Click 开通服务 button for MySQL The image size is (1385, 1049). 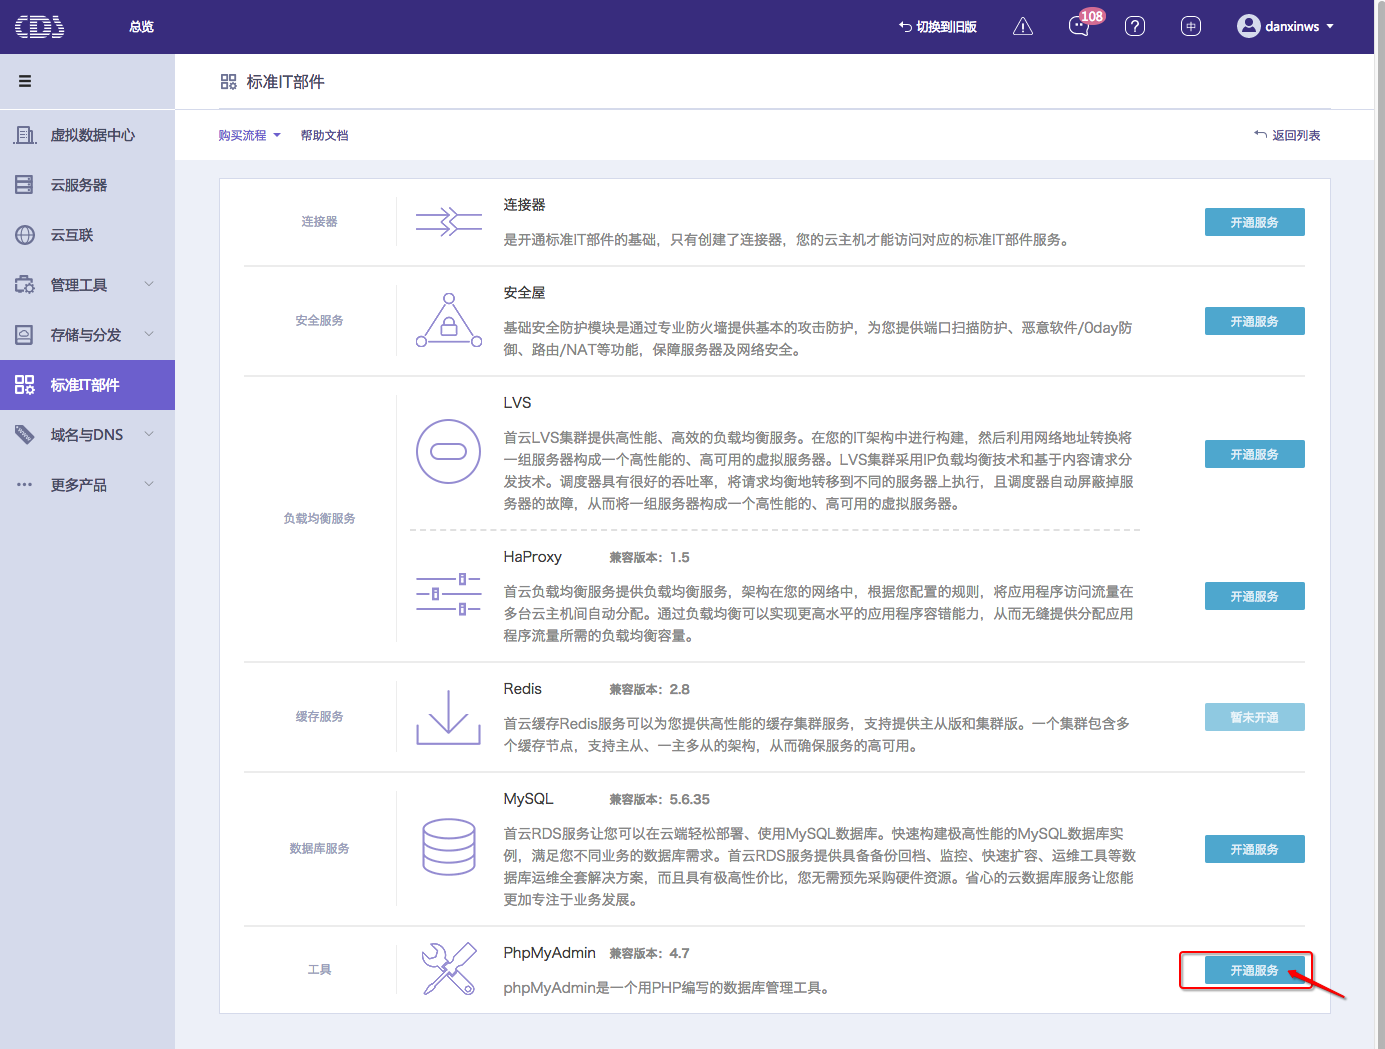(1254, 849)
